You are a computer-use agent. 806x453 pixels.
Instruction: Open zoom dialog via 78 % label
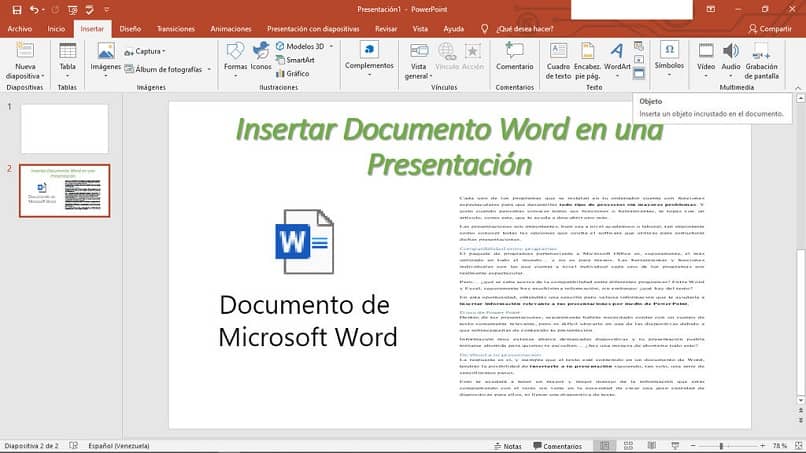click(779, 446)
